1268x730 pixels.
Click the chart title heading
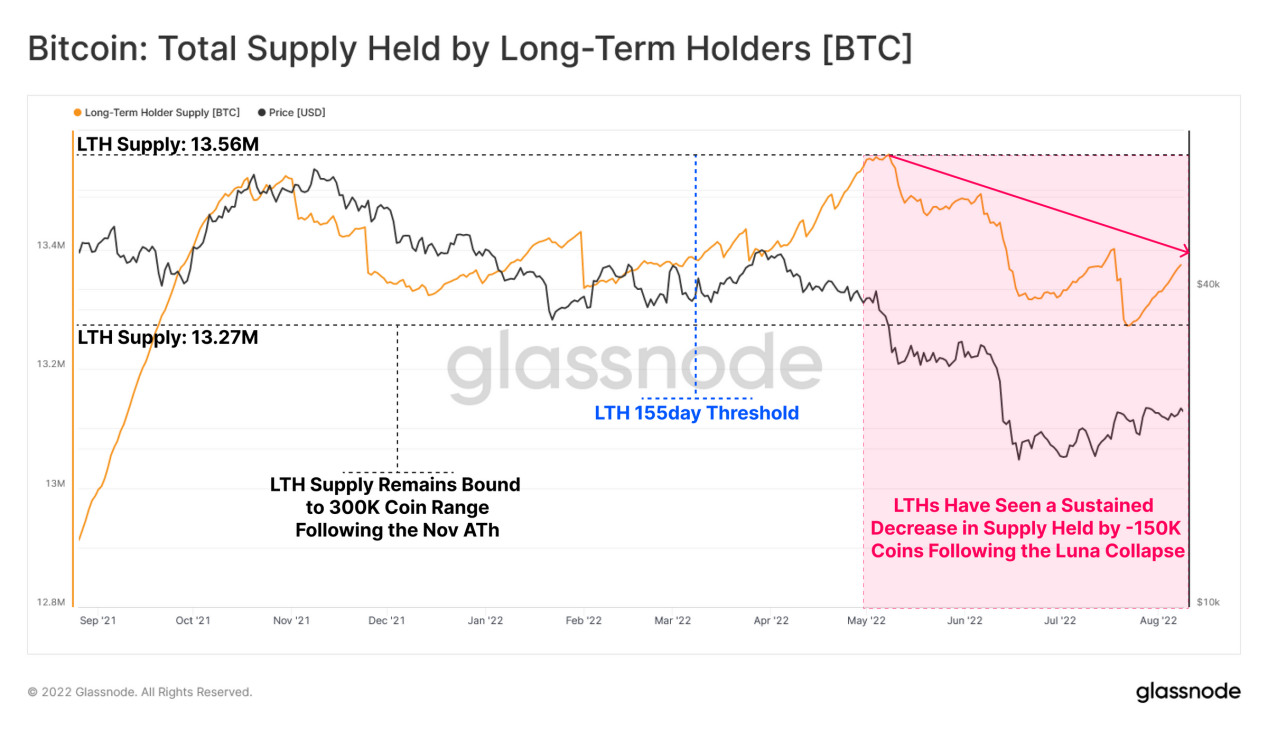pos(470,50)
